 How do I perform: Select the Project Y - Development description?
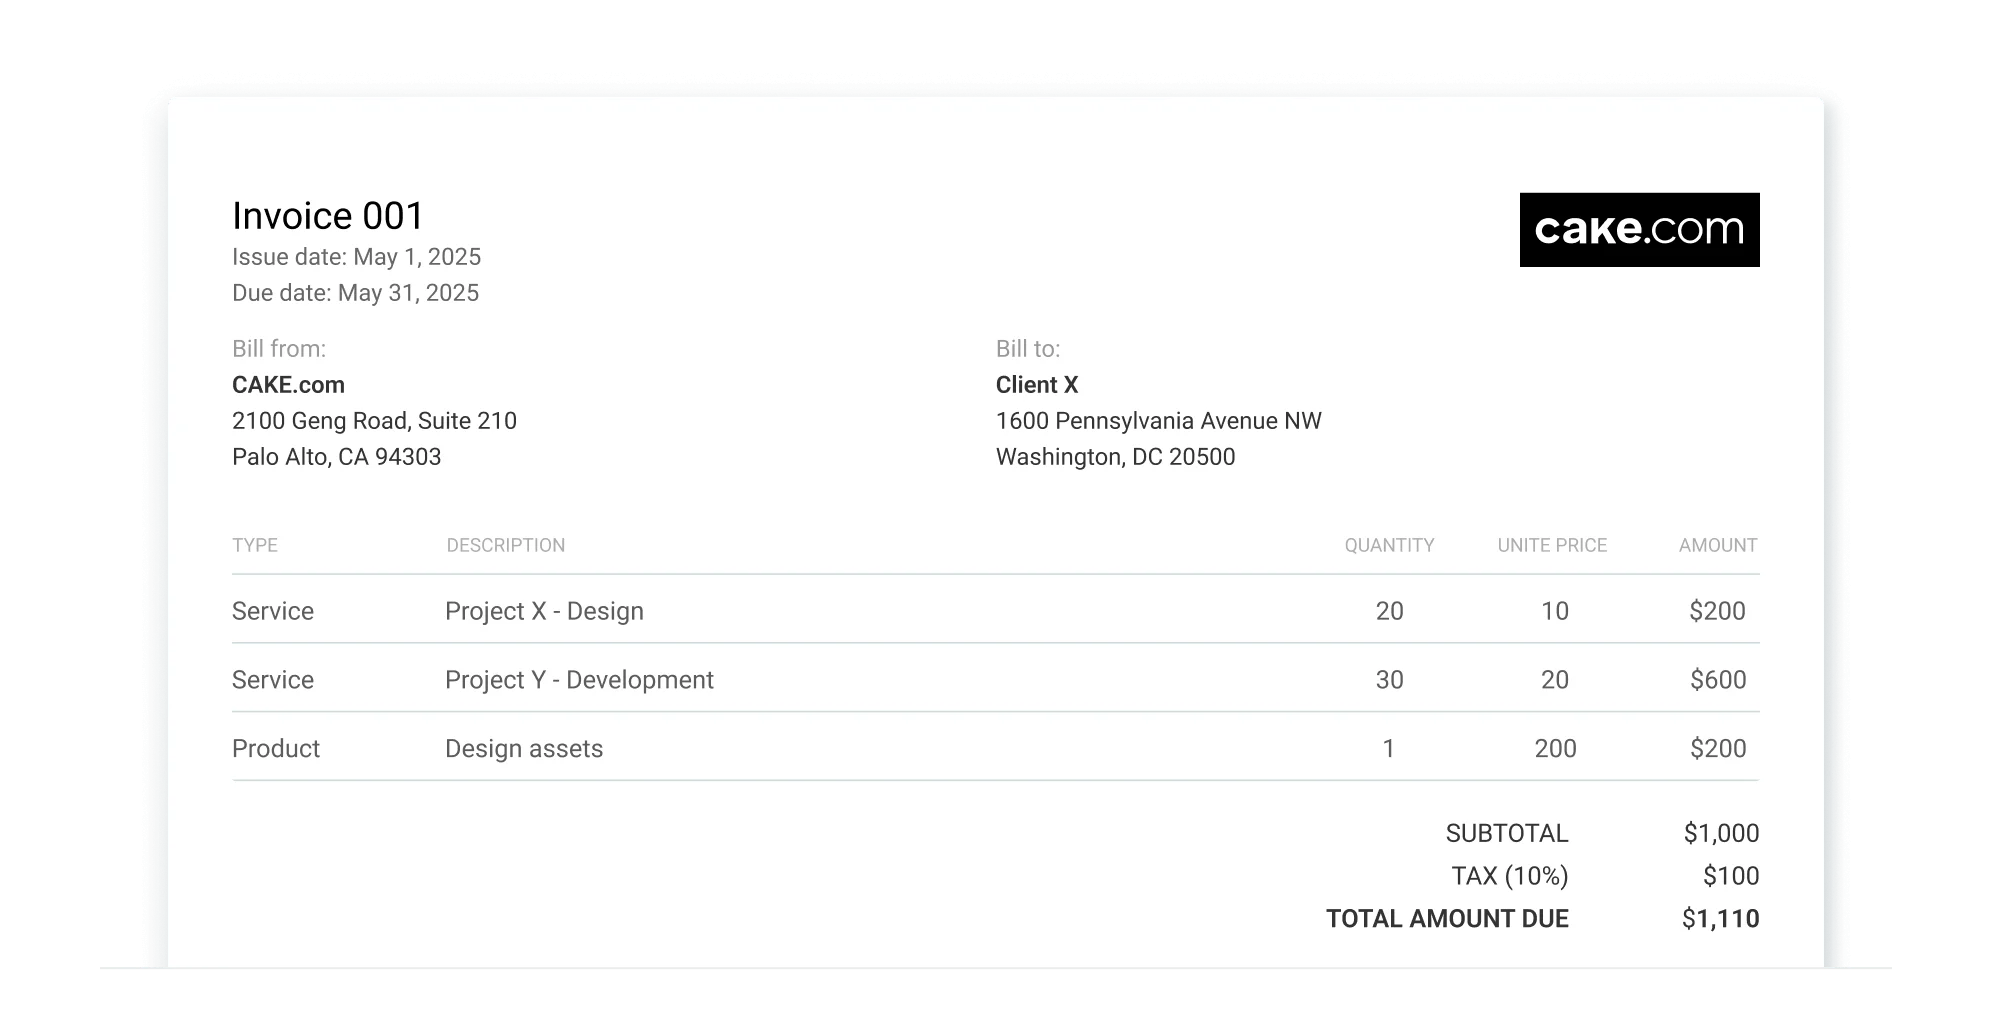[x=579, y=679]
